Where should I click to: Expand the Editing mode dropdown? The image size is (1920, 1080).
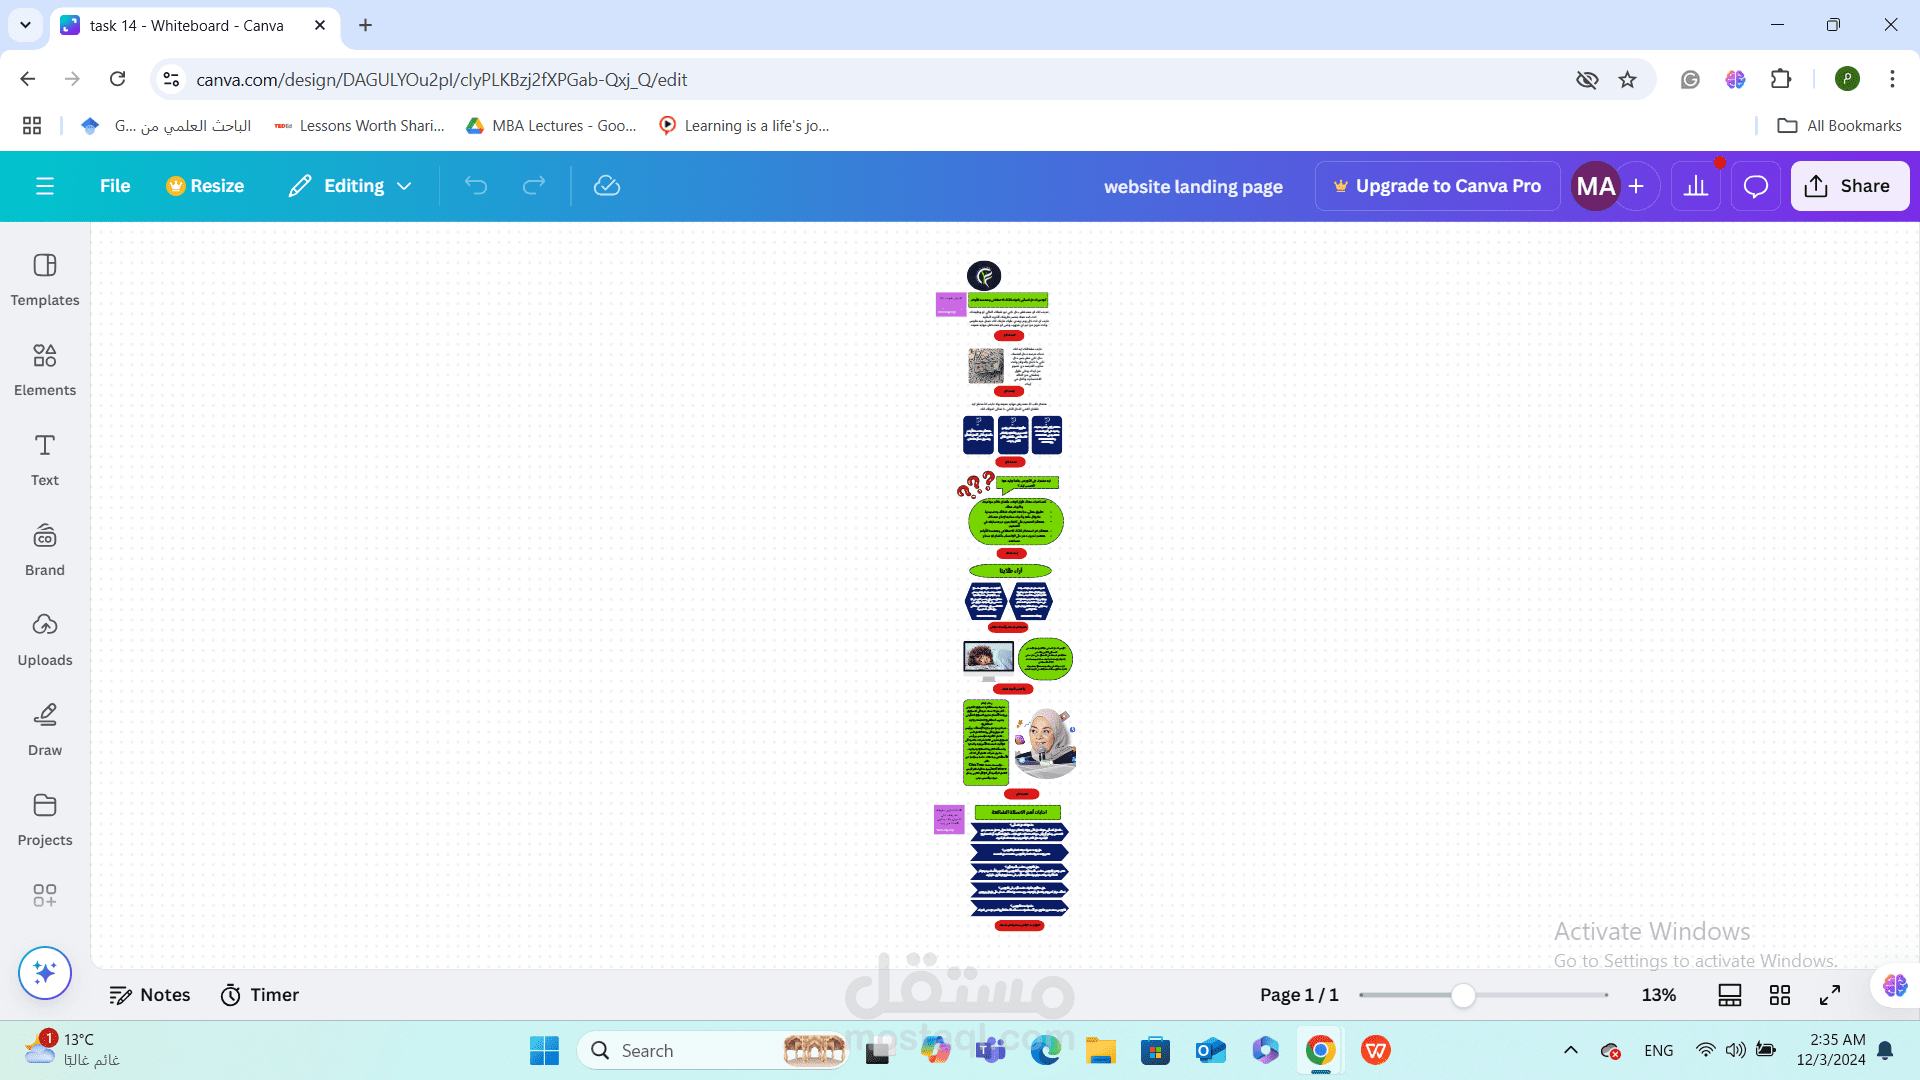[x=351, y=186]
